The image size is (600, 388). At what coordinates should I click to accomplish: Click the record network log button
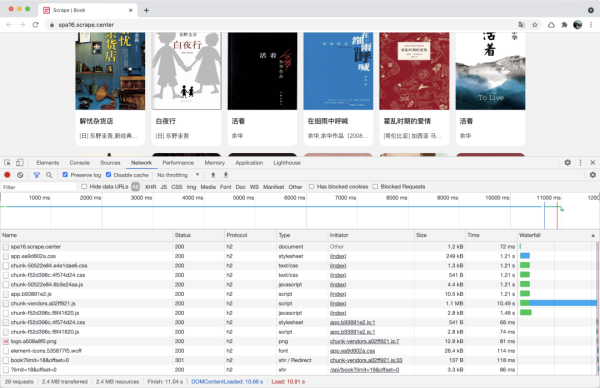pyautogui.click(x=7, y=175)
